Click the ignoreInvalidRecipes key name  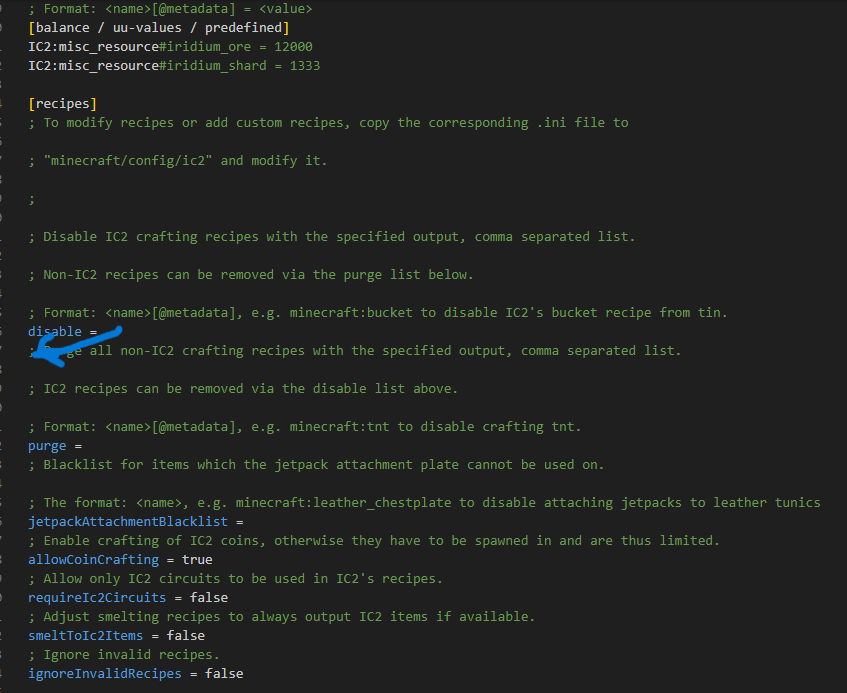(105, 674)
